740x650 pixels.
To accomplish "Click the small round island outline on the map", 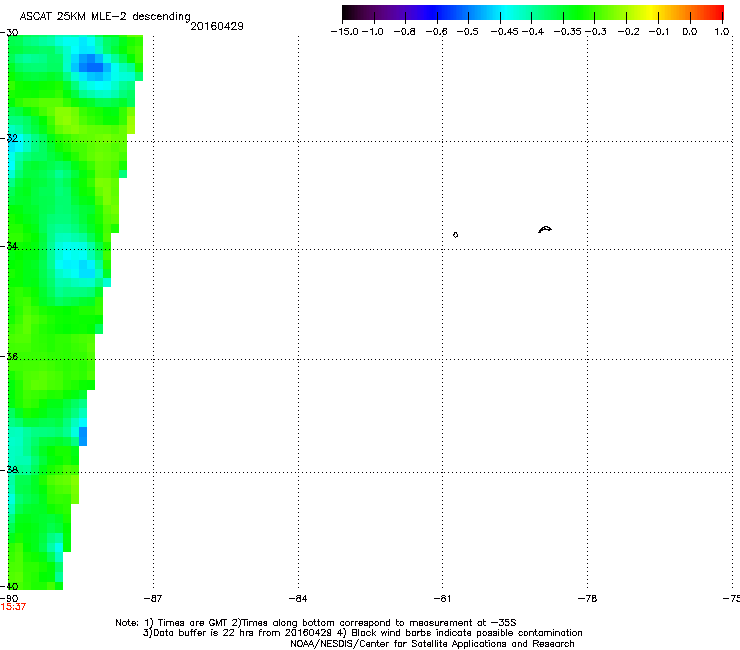I will pos(455,235).
